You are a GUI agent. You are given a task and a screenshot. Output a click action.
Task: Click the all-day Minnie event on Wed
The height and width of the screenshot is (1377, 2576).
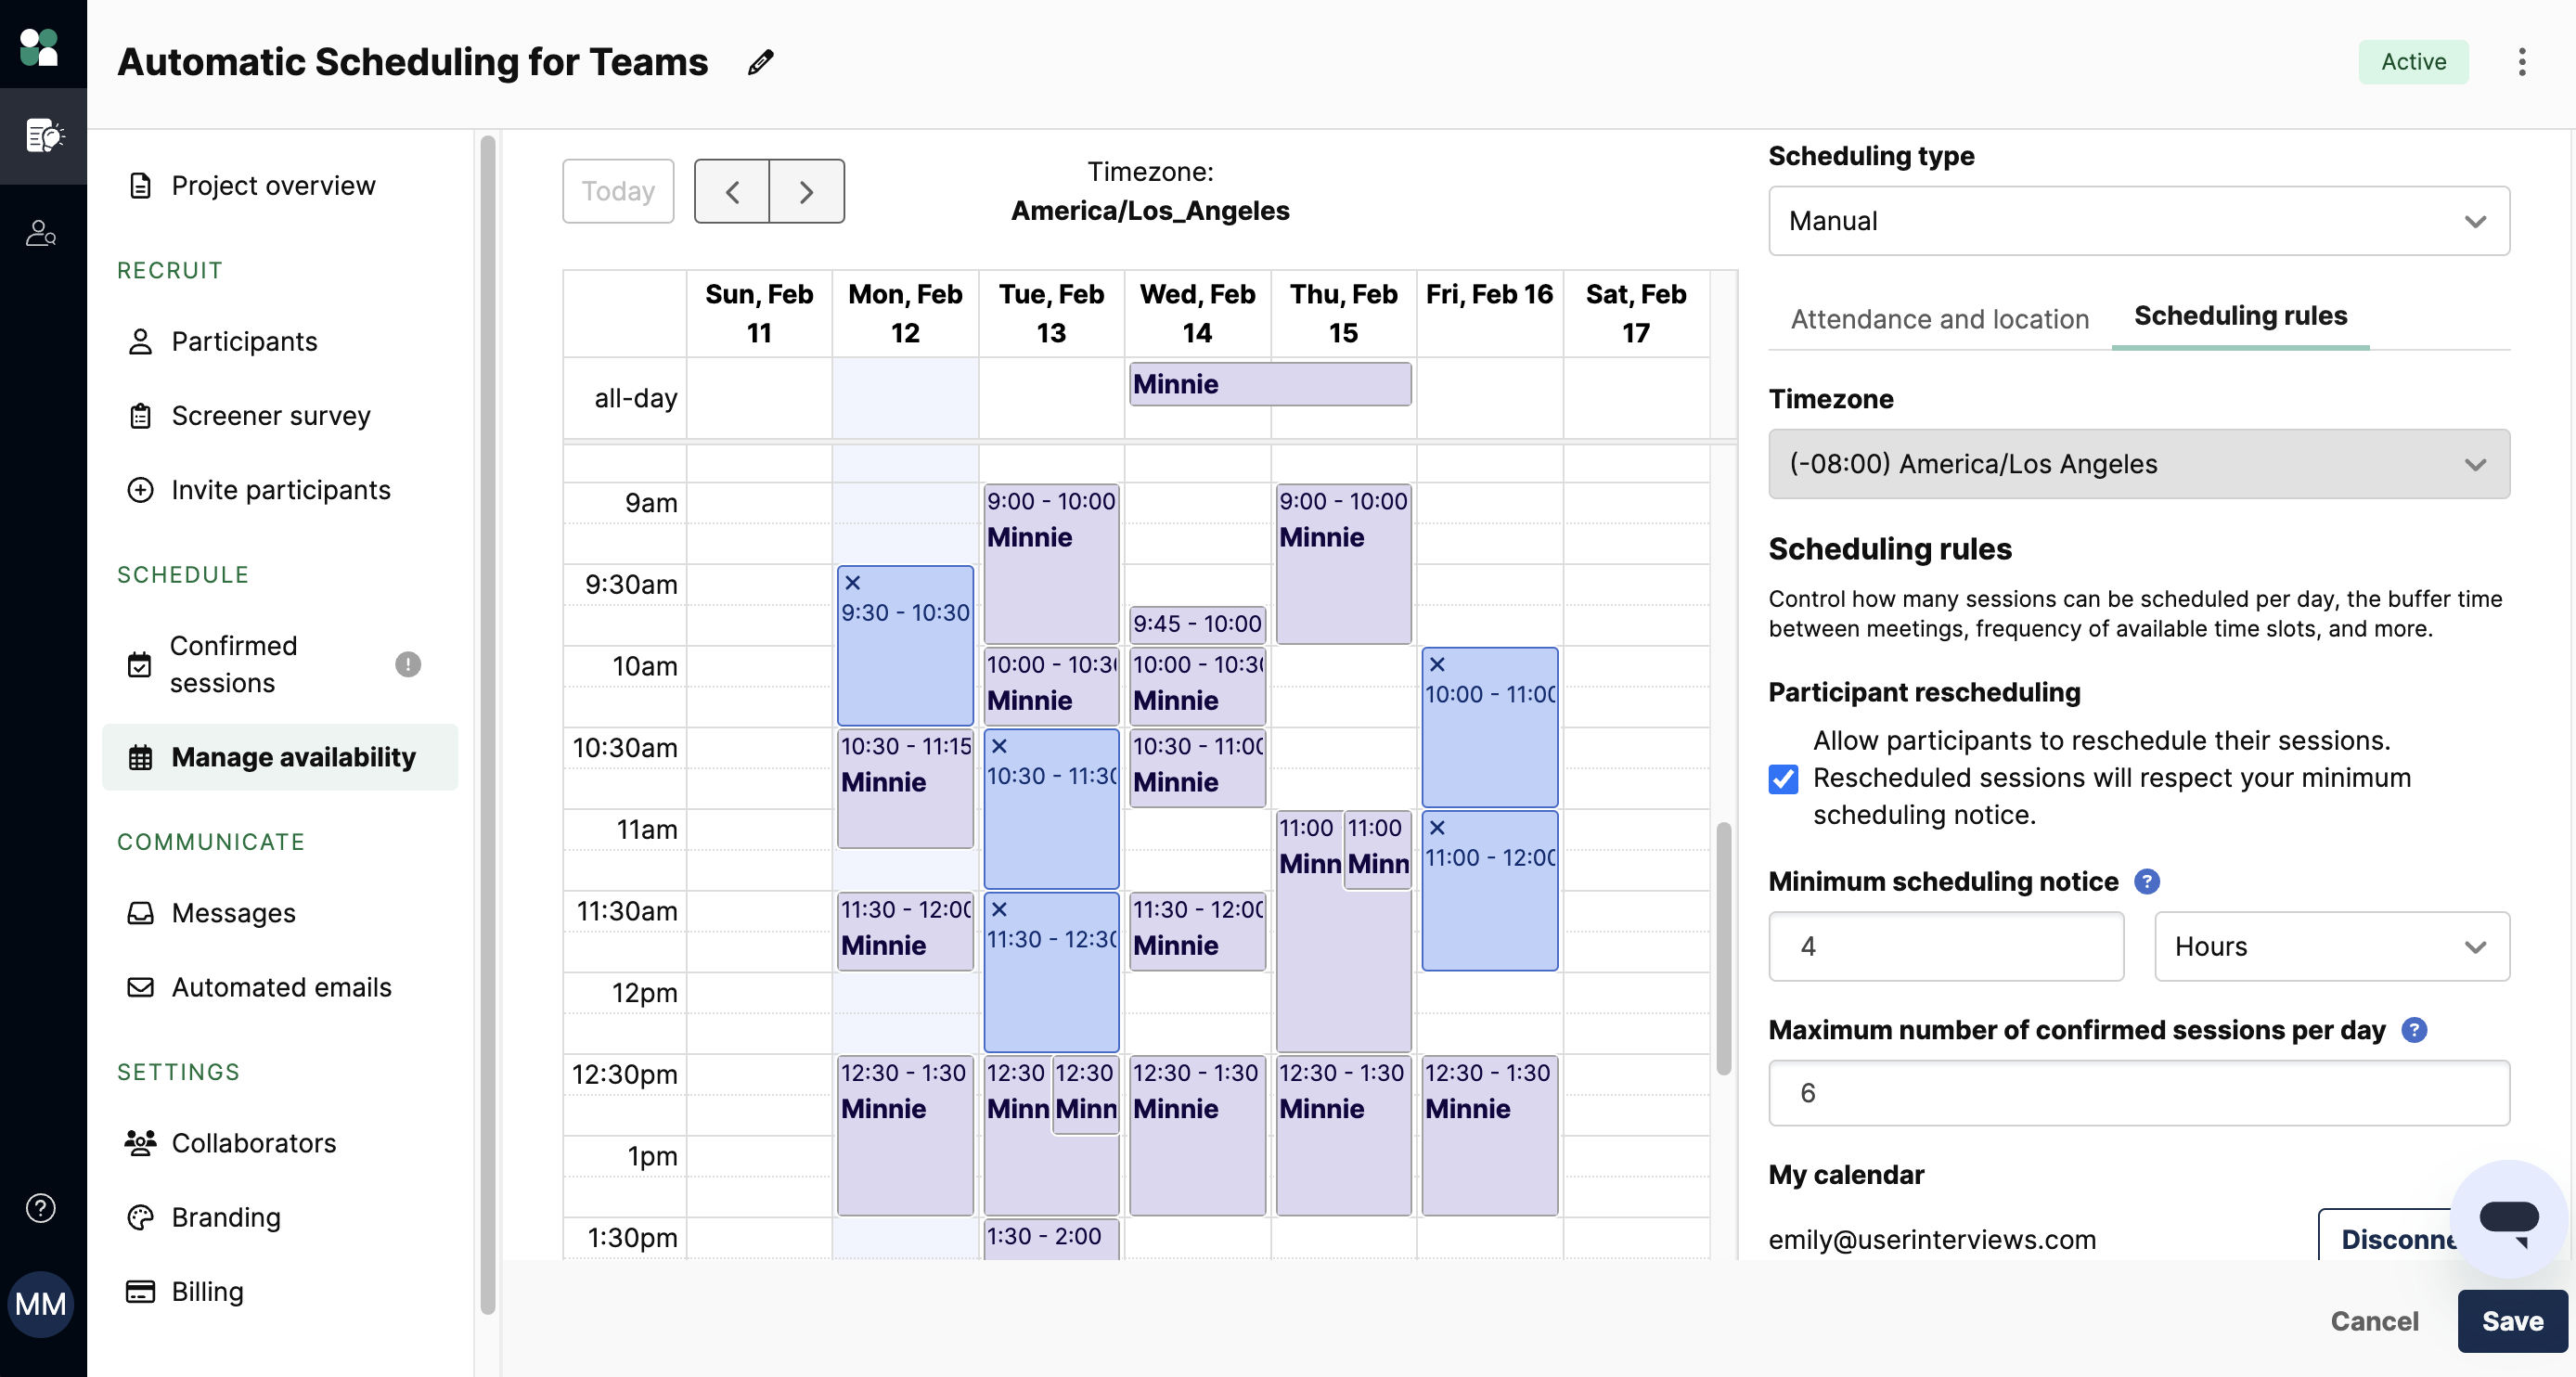(1270, 384)
